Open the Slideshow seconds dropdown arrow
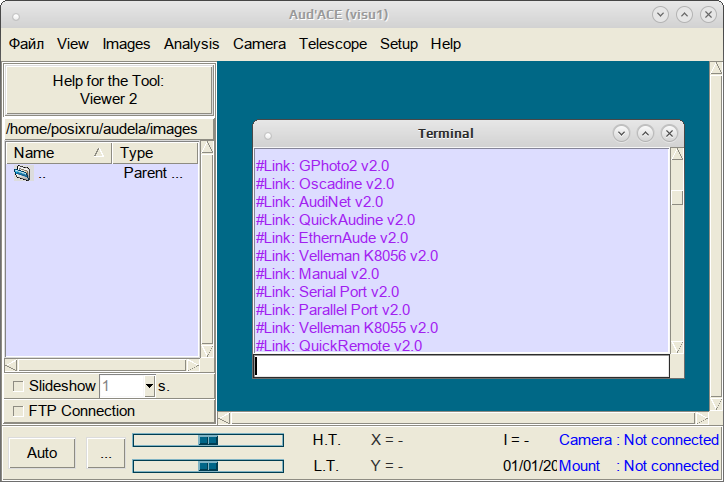The width and height of the screenshot is (724, 482). pos(149,386)
